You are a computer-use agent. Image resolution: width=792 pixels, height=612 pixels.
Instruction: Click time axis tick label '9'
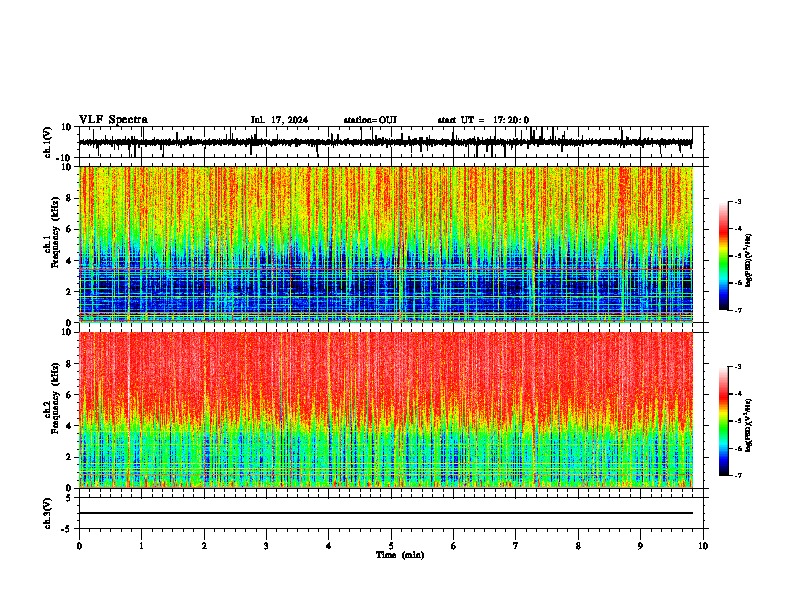click(x=640, y=546)
